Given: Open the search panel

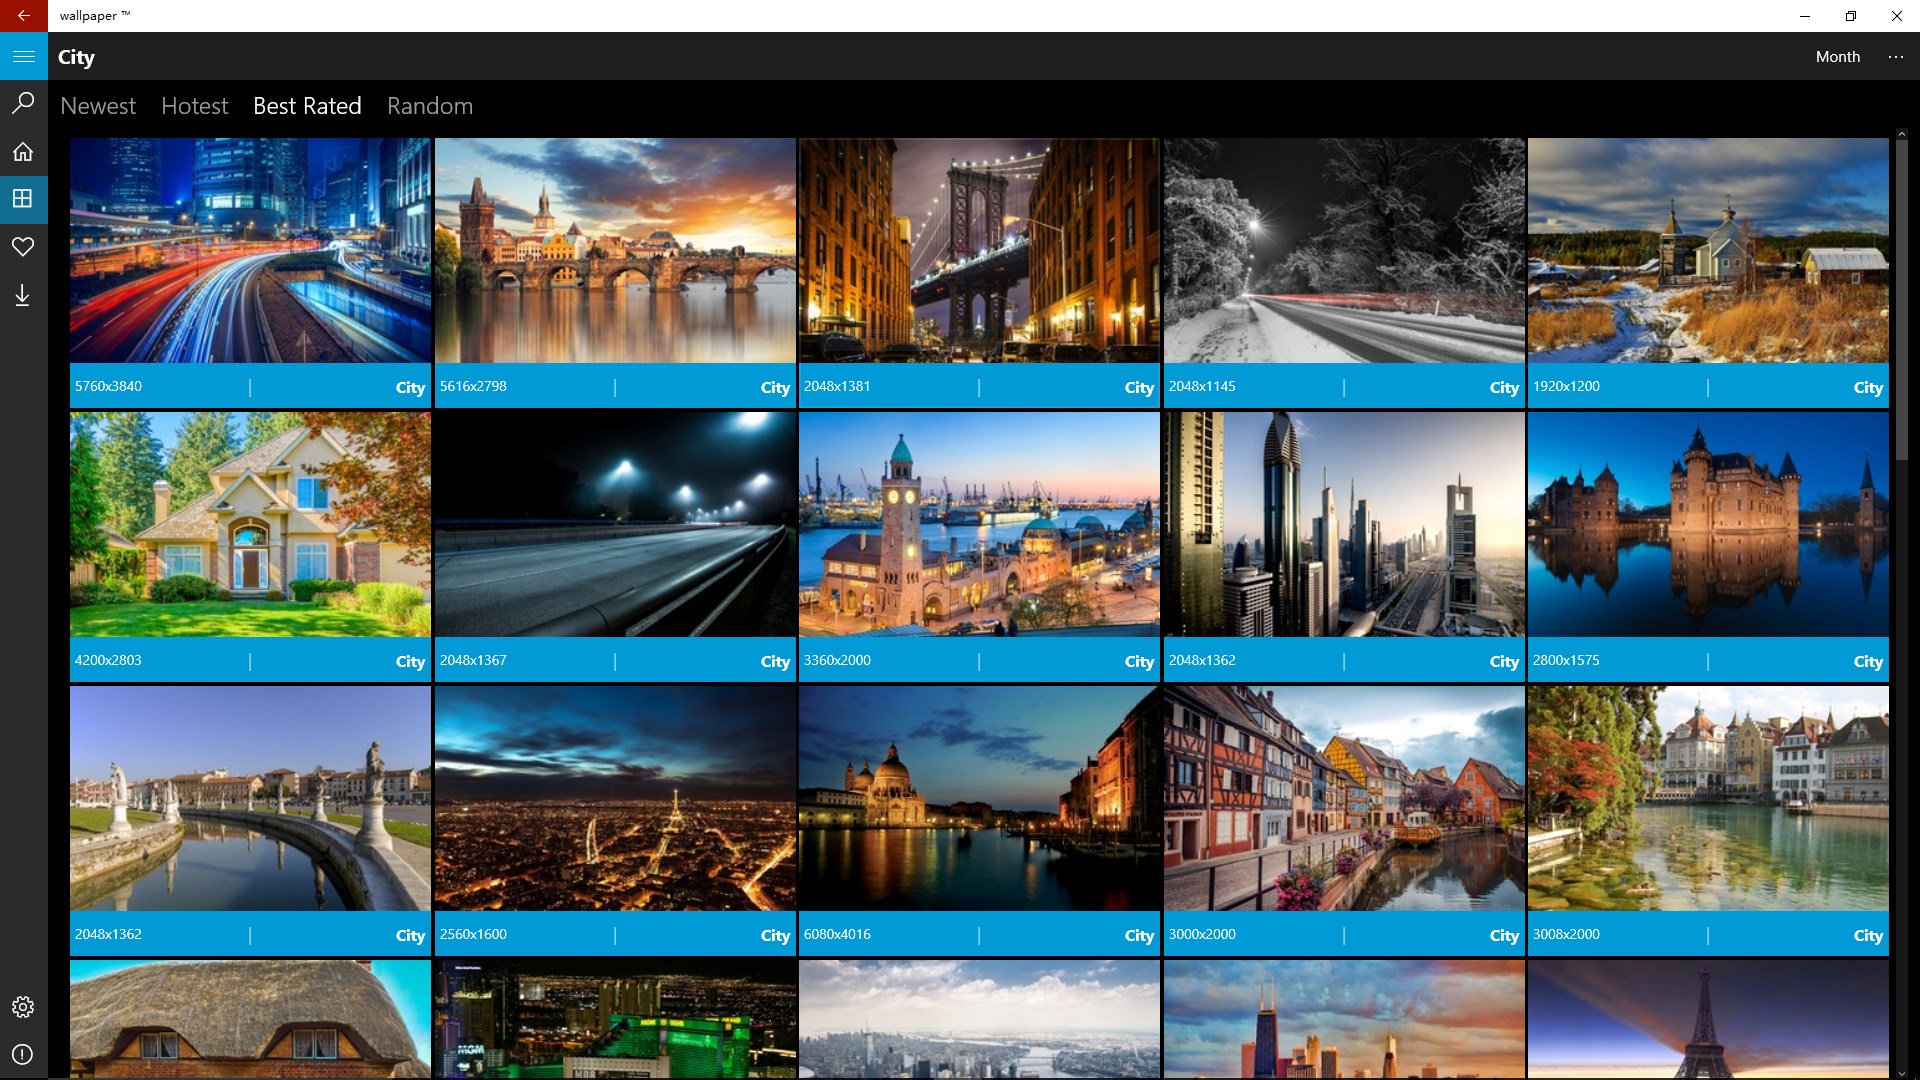Looking at the screenshot, I should [22, 103].
